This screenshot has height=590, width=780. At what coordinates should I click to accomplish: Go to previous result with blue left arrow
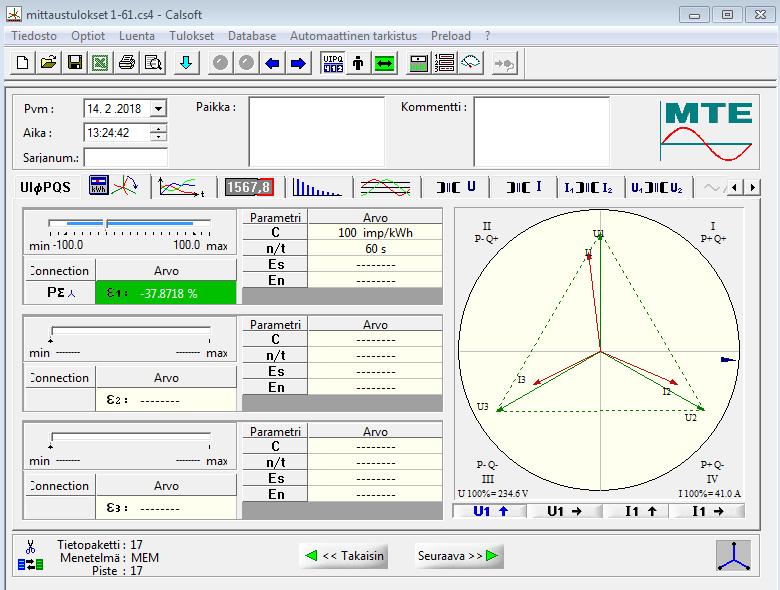click(x=272, y=63)
